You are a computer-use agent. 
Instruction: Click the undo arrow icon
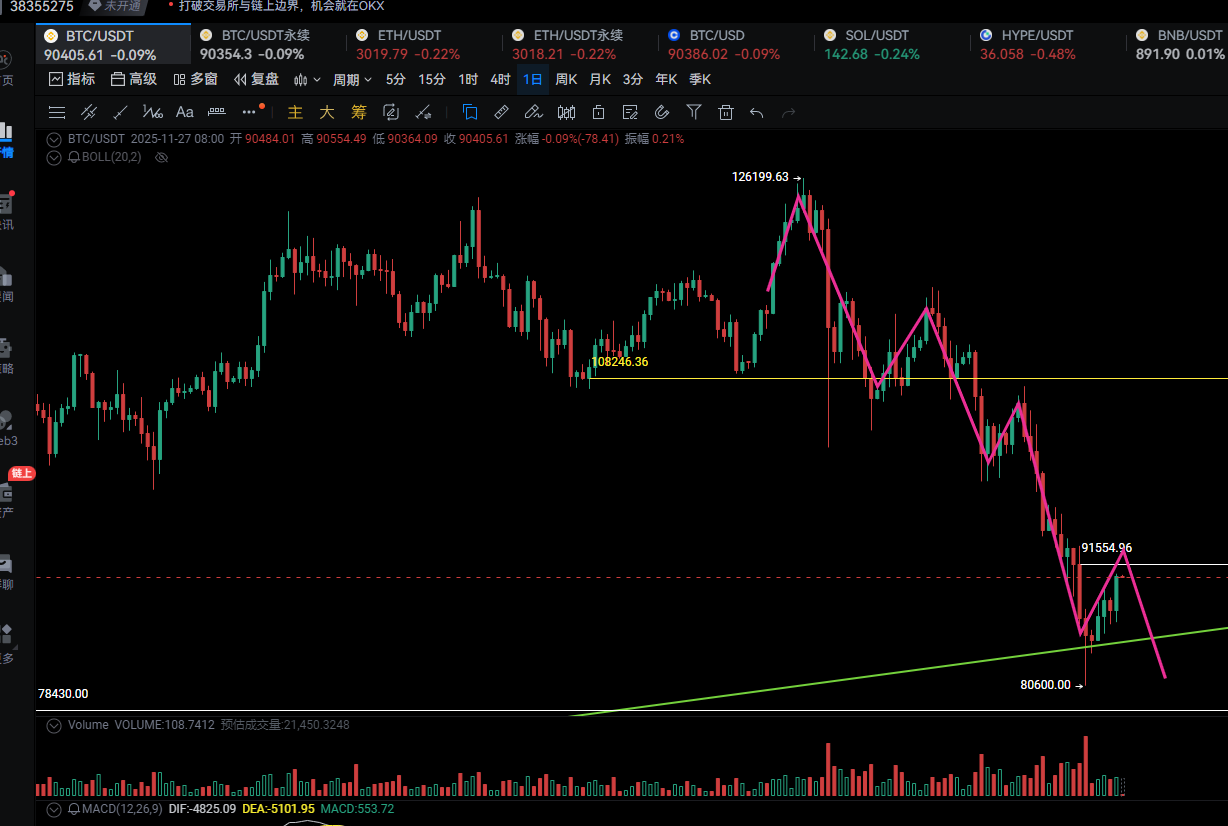757,112
